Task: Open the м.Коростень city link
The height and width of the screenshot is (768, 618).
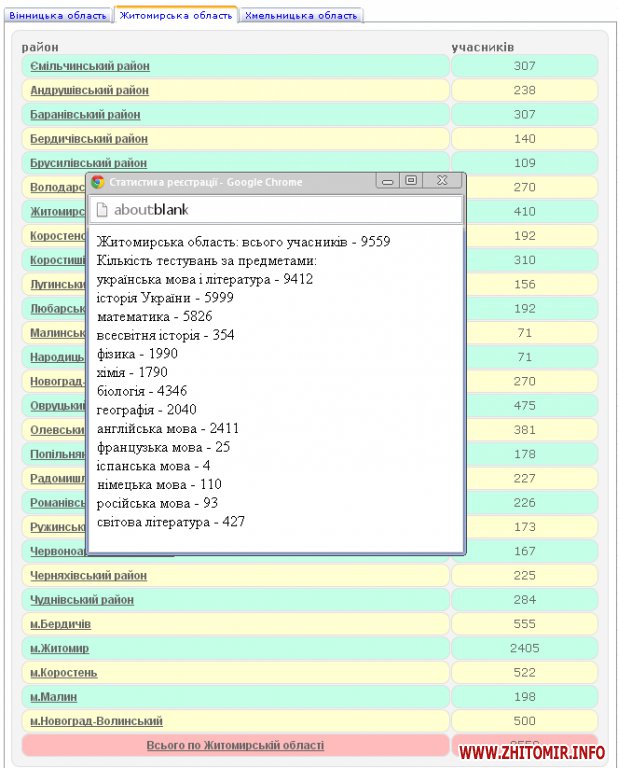Action: coord(64,672)
